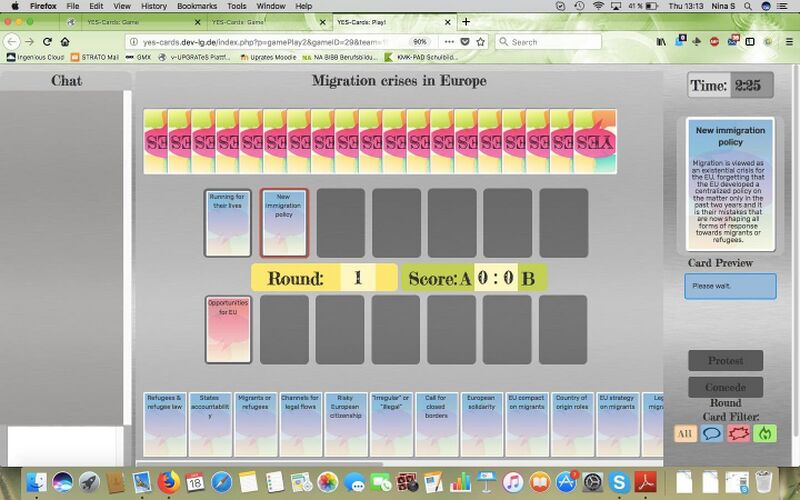Open App Store from the Dock
This screenshot has height=500, width=800.
point(566,482)
